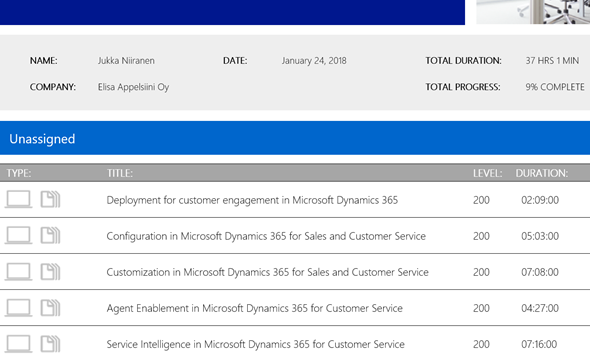Click the 04:27:00 duration cell
Image resolution: width=590 pixels, height=360 pixels.
pyautogui.click(x=540, y=308)
